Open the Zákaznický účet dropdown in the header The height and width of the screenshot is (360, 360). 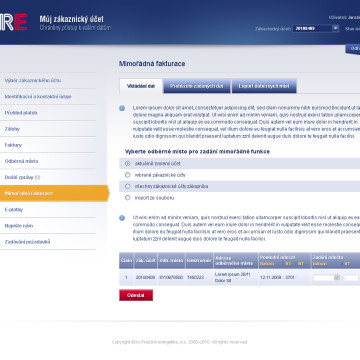(x=316, y=29)
